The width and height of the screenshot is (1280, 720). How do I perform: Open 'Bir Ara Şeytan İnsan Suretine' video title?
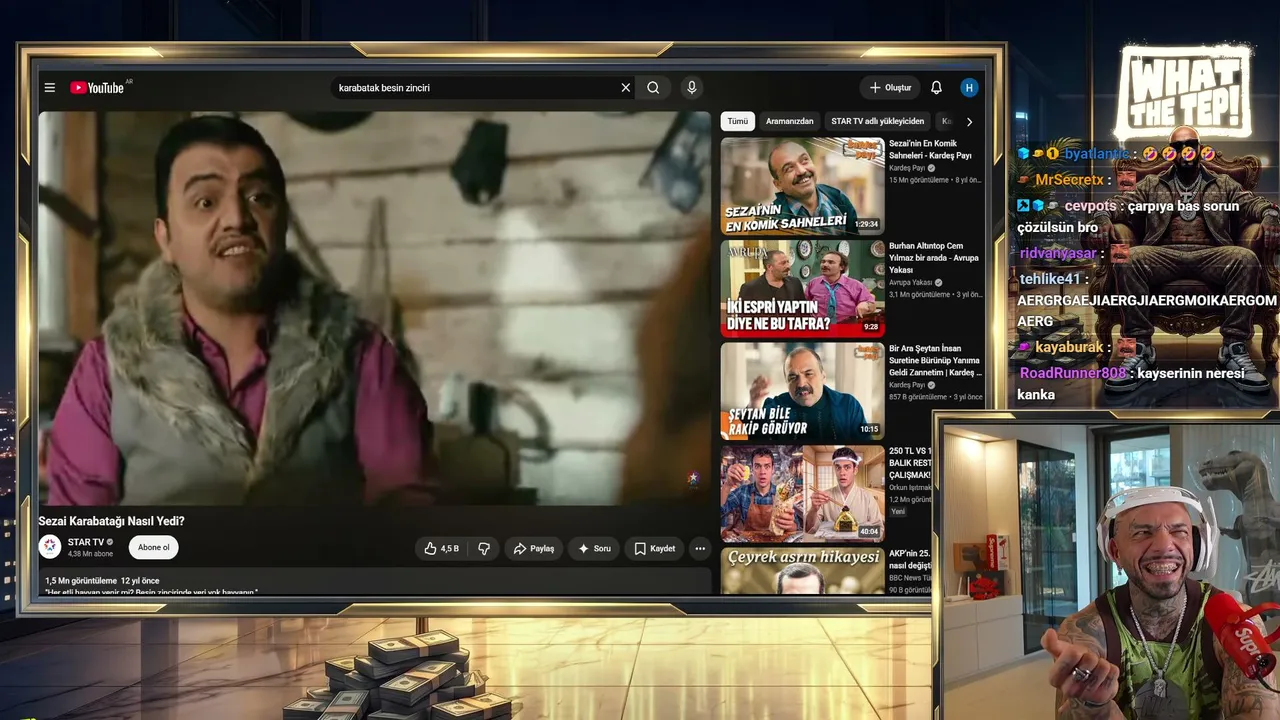[935, 361]
